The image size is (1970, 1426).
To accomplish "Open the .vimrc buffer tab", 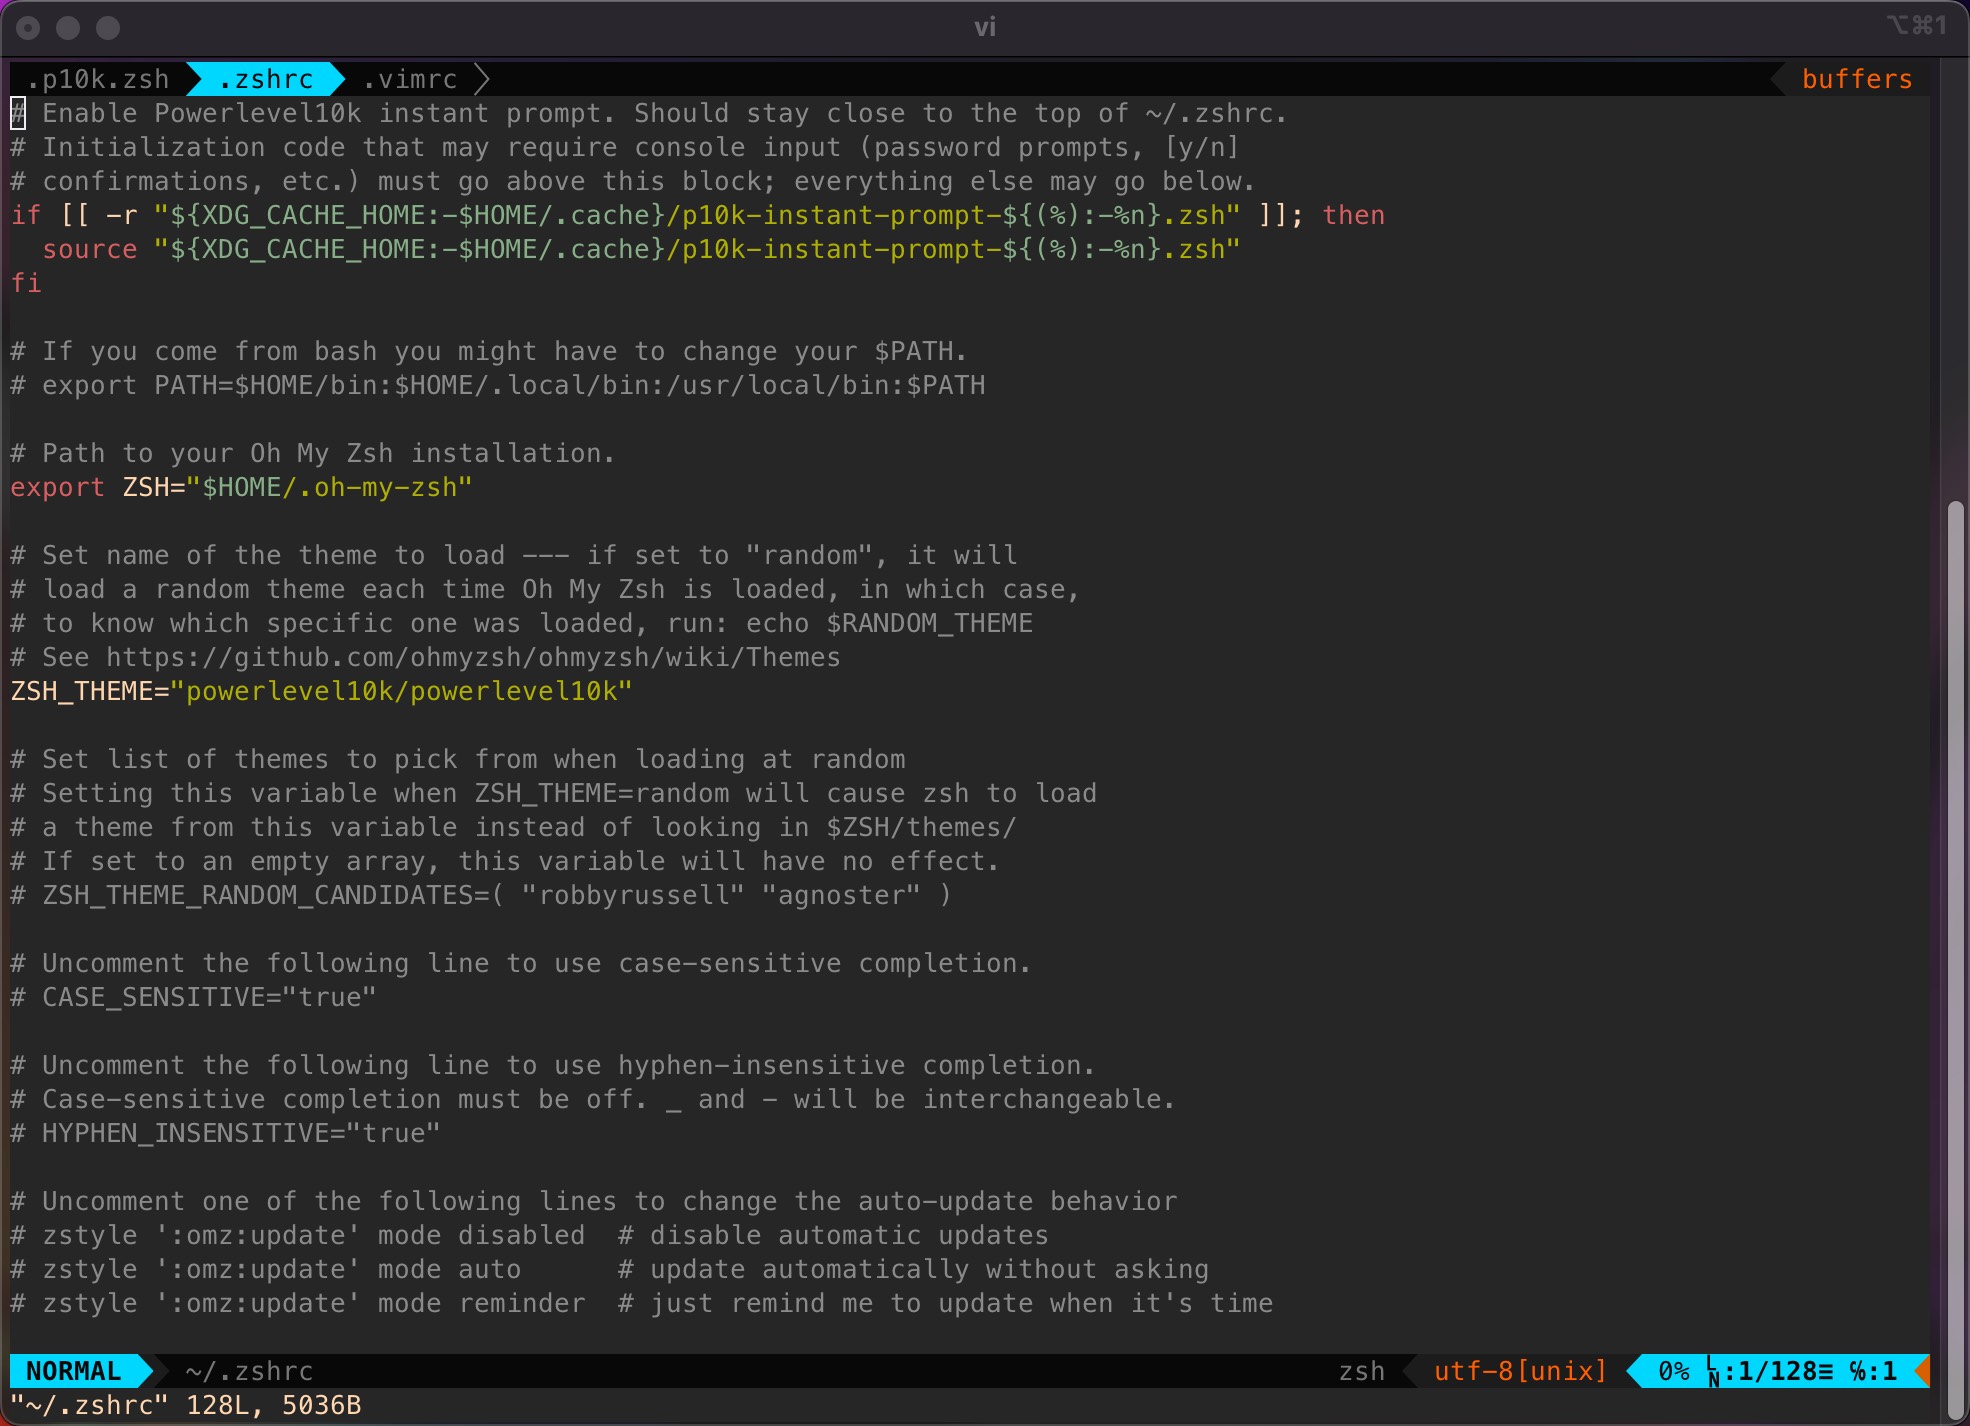I will coord(410,79).
